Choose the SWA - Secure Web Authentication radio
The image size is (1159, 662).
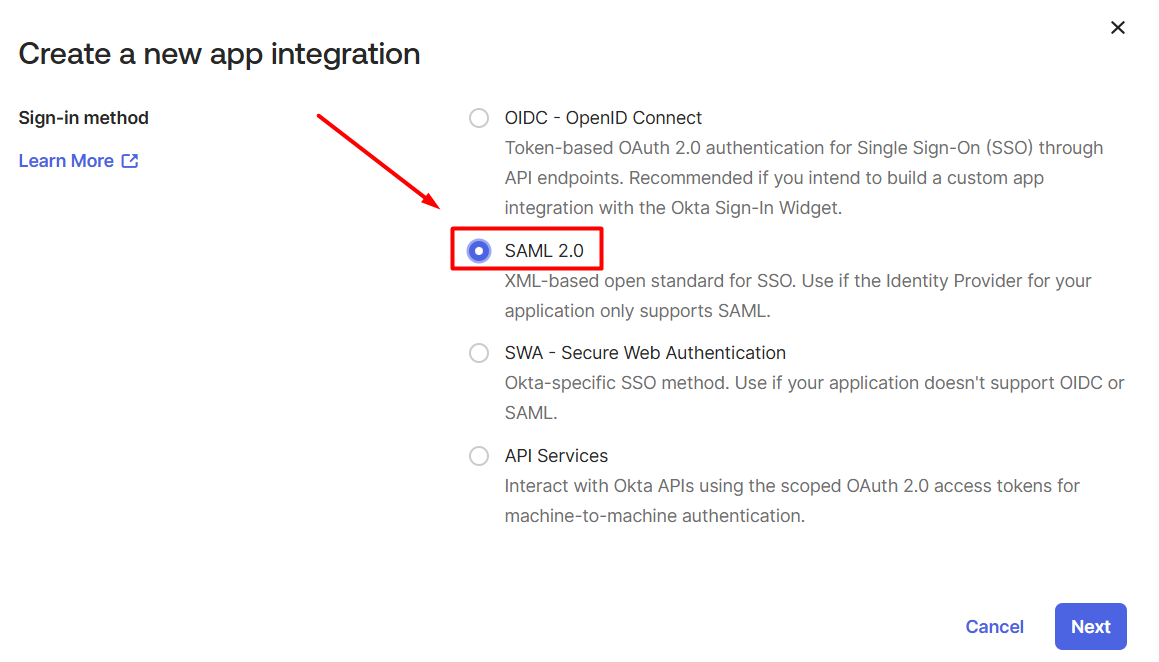click(479, 353)
